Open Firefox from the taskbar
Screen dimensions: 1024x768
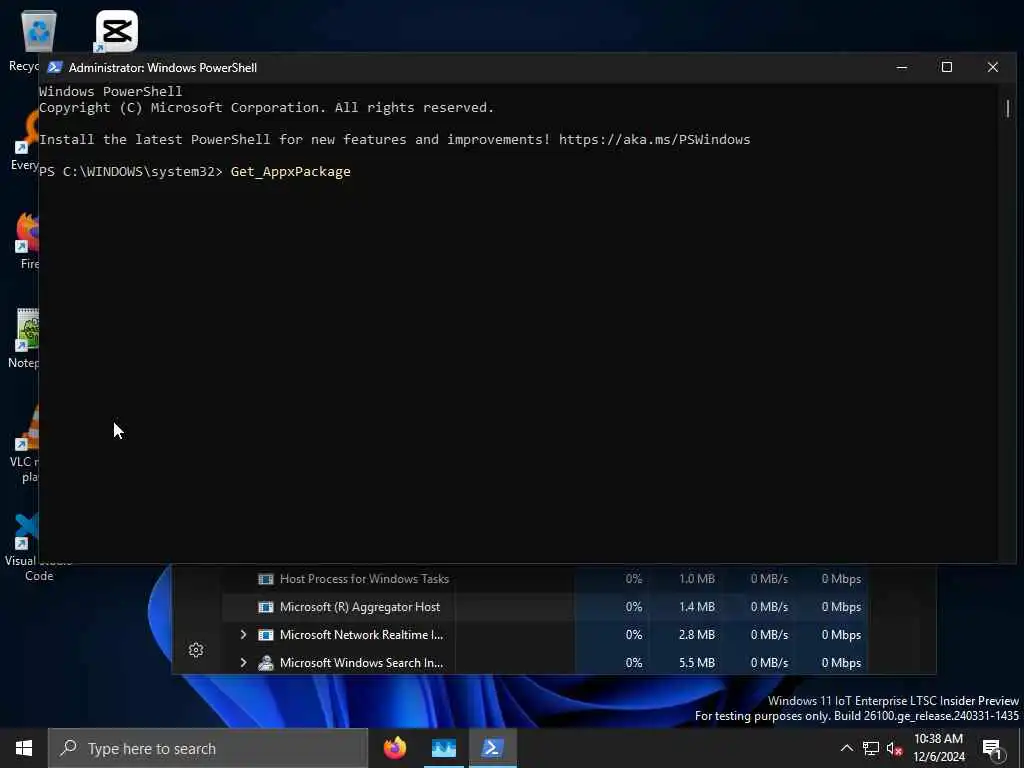pos(395,748)
